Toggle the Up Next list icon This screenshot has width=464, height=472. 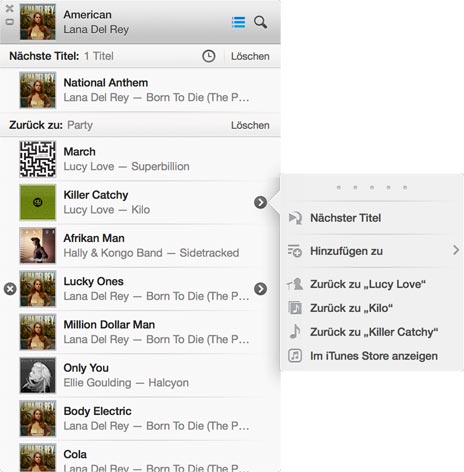click(x=239, y=23)
